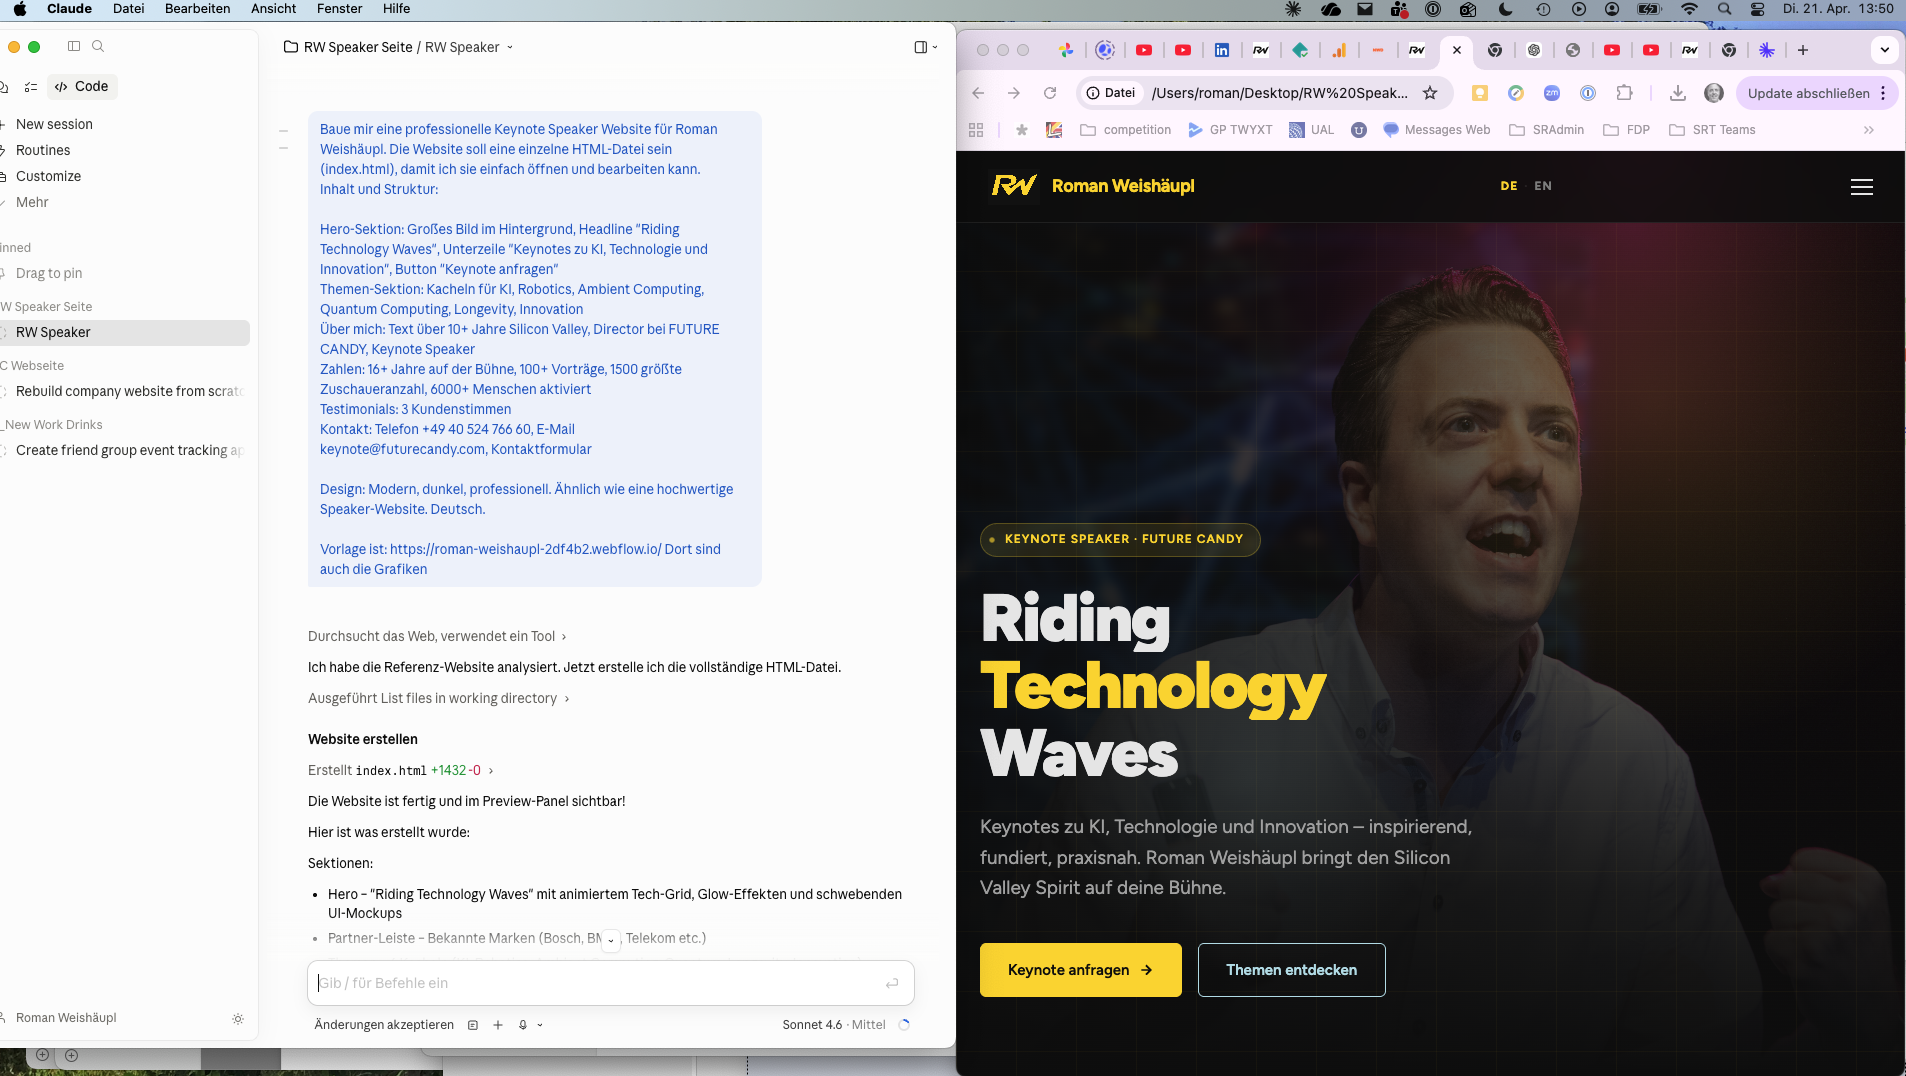Screen dimensions: 1906x1076
Task: Open search with the magnifier icon
Action: (99, 46)
